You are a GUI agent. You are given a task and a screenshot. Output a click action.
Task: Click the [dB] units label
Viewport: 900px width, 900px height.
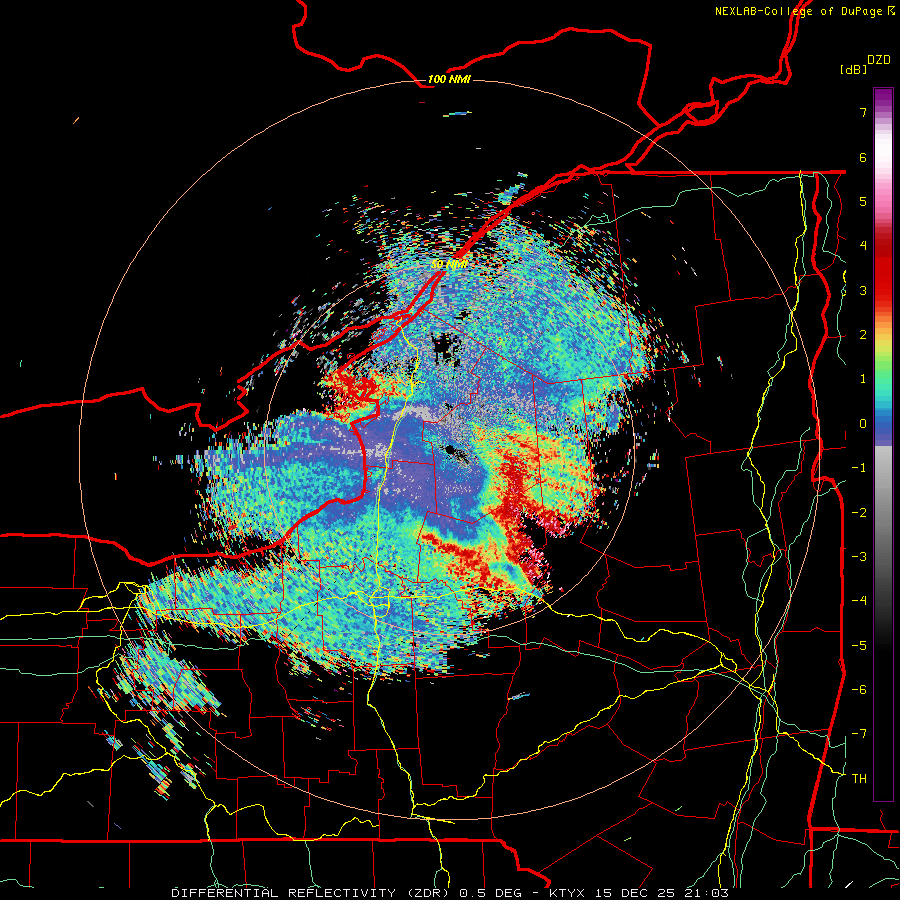click(853, 69)
